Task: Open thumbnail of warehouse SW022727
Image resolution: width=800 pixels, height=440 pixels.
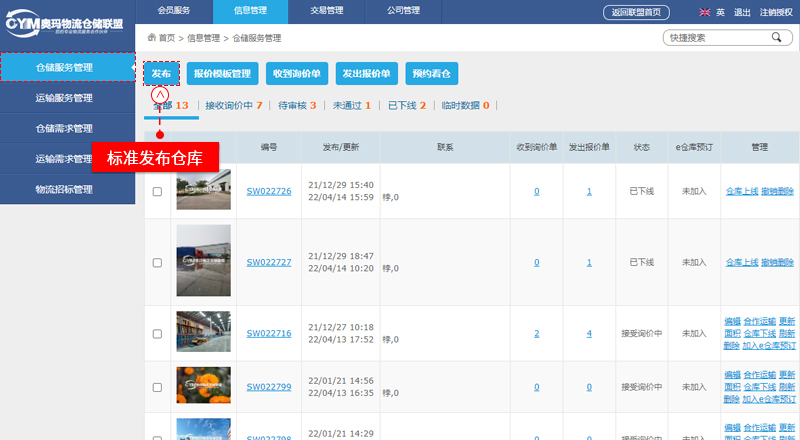Action: tap(203, 262)
